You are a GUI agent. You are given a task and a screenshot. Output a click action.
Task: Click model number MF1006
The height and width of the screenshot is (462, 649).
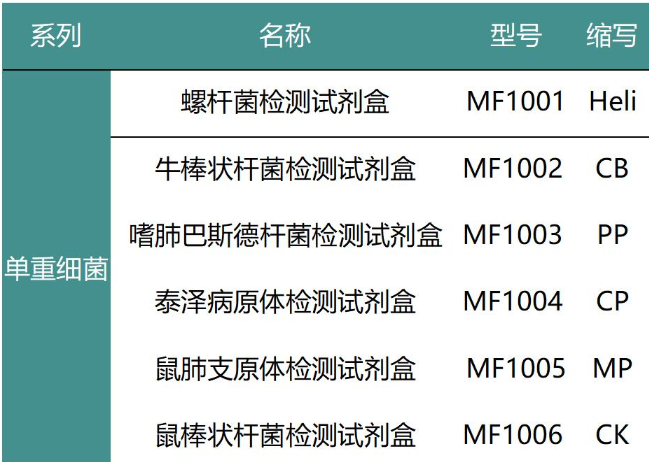(512, 434)
